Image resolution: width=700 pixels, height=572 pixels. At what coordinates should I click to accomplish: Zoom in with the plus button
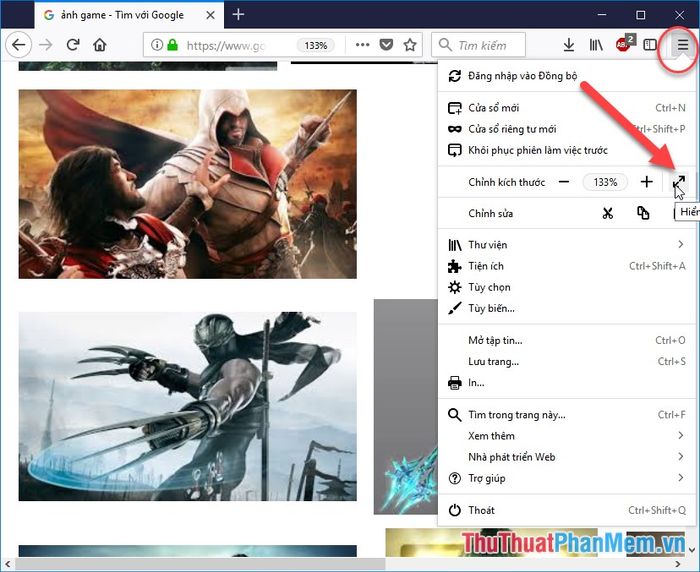pyautogui.click(x=646, y=182)
